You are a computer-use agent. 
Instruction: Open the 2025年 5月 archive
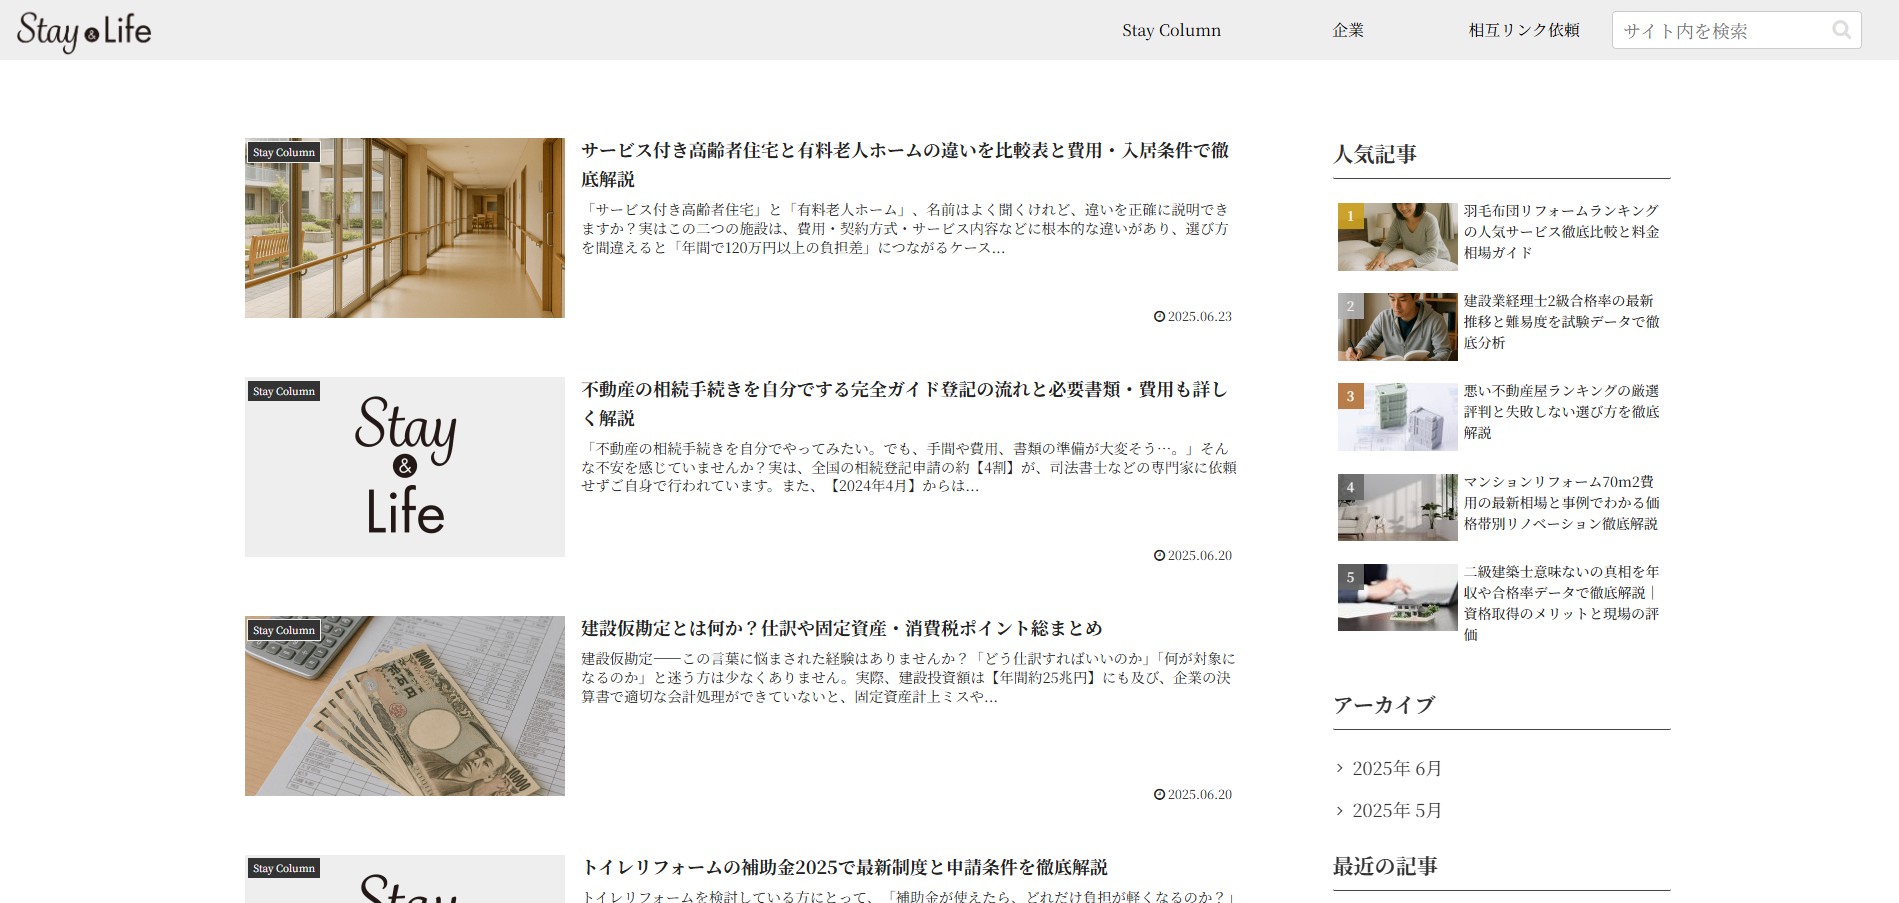(1397, 810)
